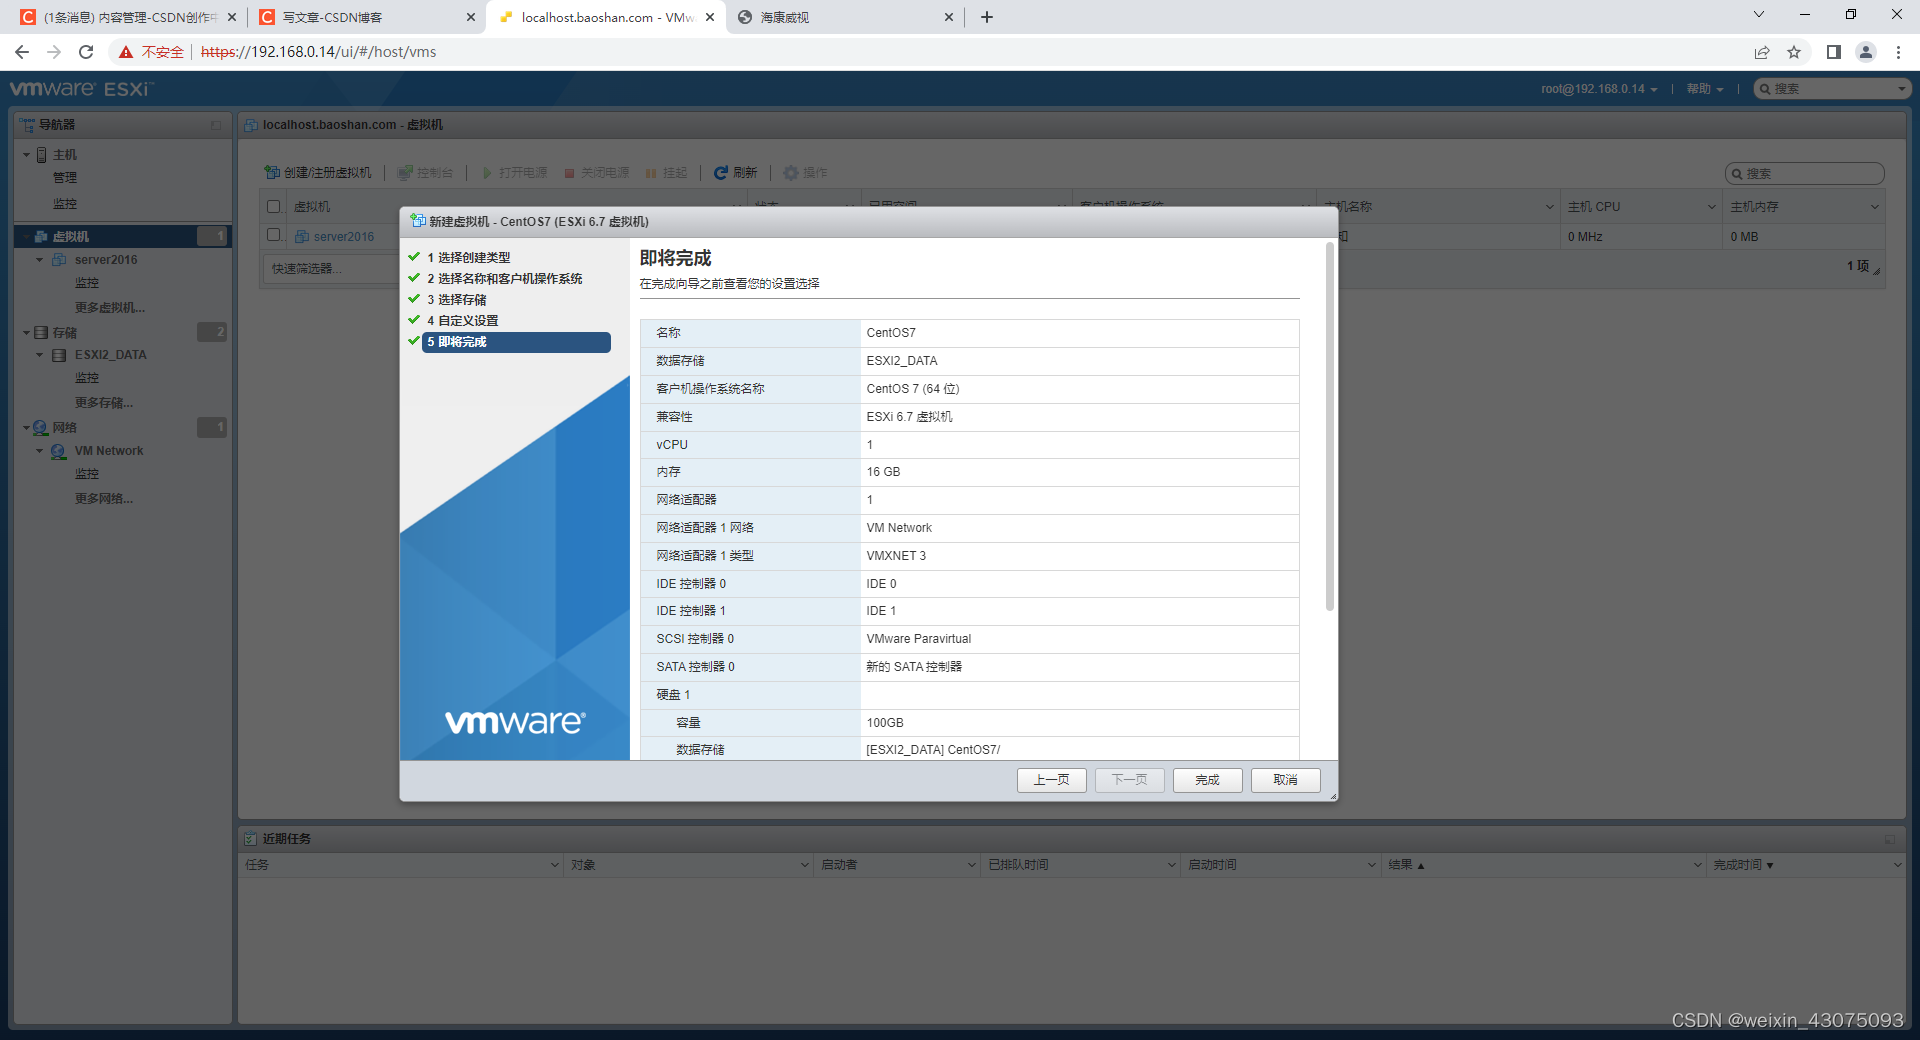Select 更多存储... in navigator
The height and width of the screenshot is (1040, 1920).
104,403
